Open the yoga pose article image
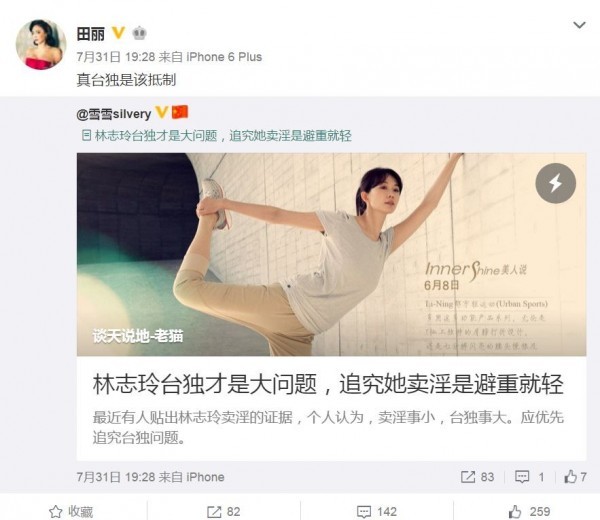This screenshot has width=600, height=520. tap(331, 254)
